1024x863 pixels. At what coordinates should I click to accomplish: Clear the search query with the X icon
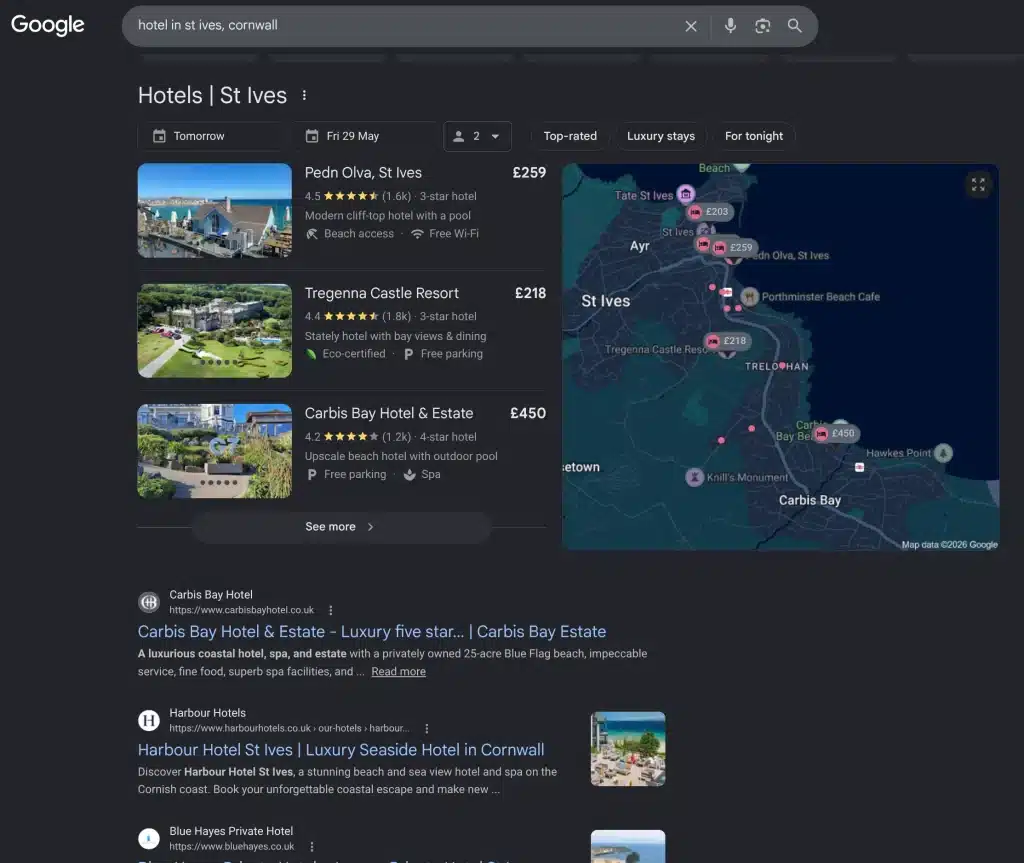pyautogui.click(x=690, y=26)
